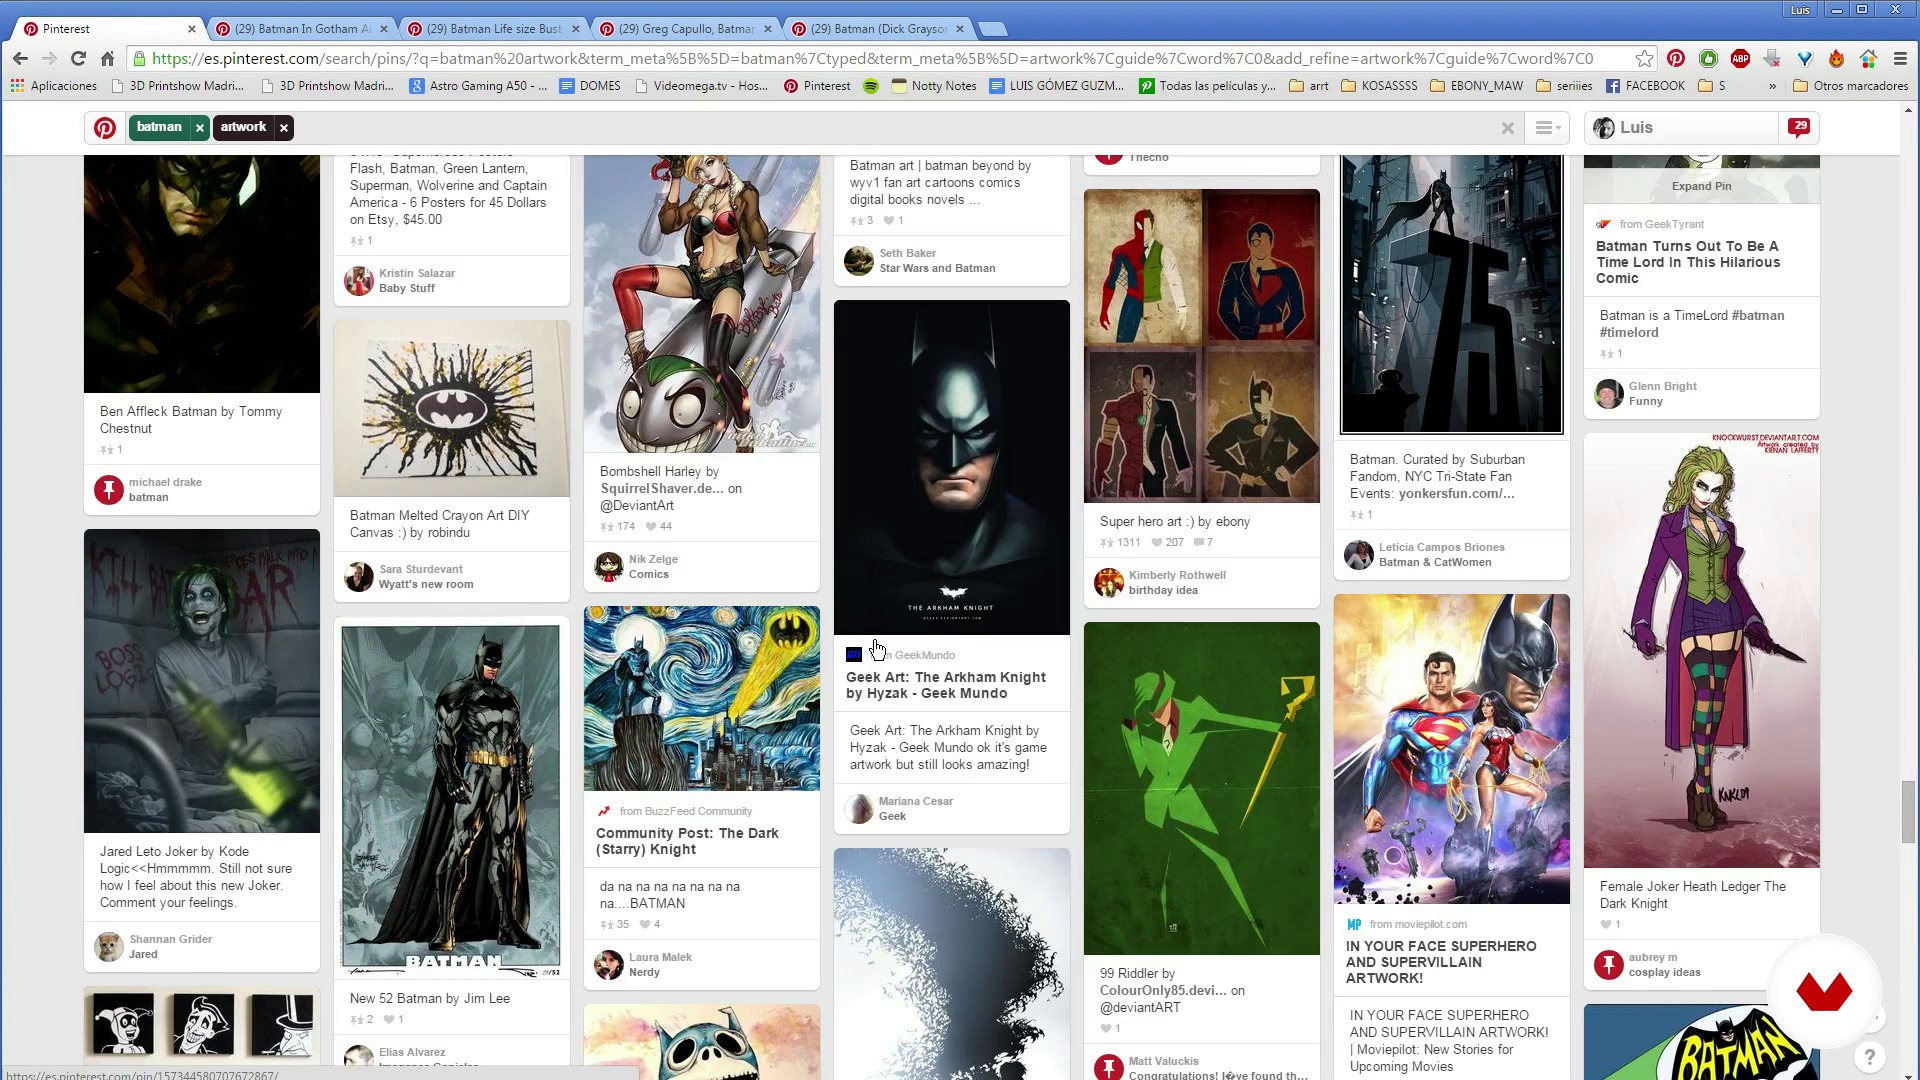Image resolution: width=1920 pixels, height=1080 pixels.
Task: Open the Starry Night Batman pin image
Action: pyautogui.click(x=702, y=698)
